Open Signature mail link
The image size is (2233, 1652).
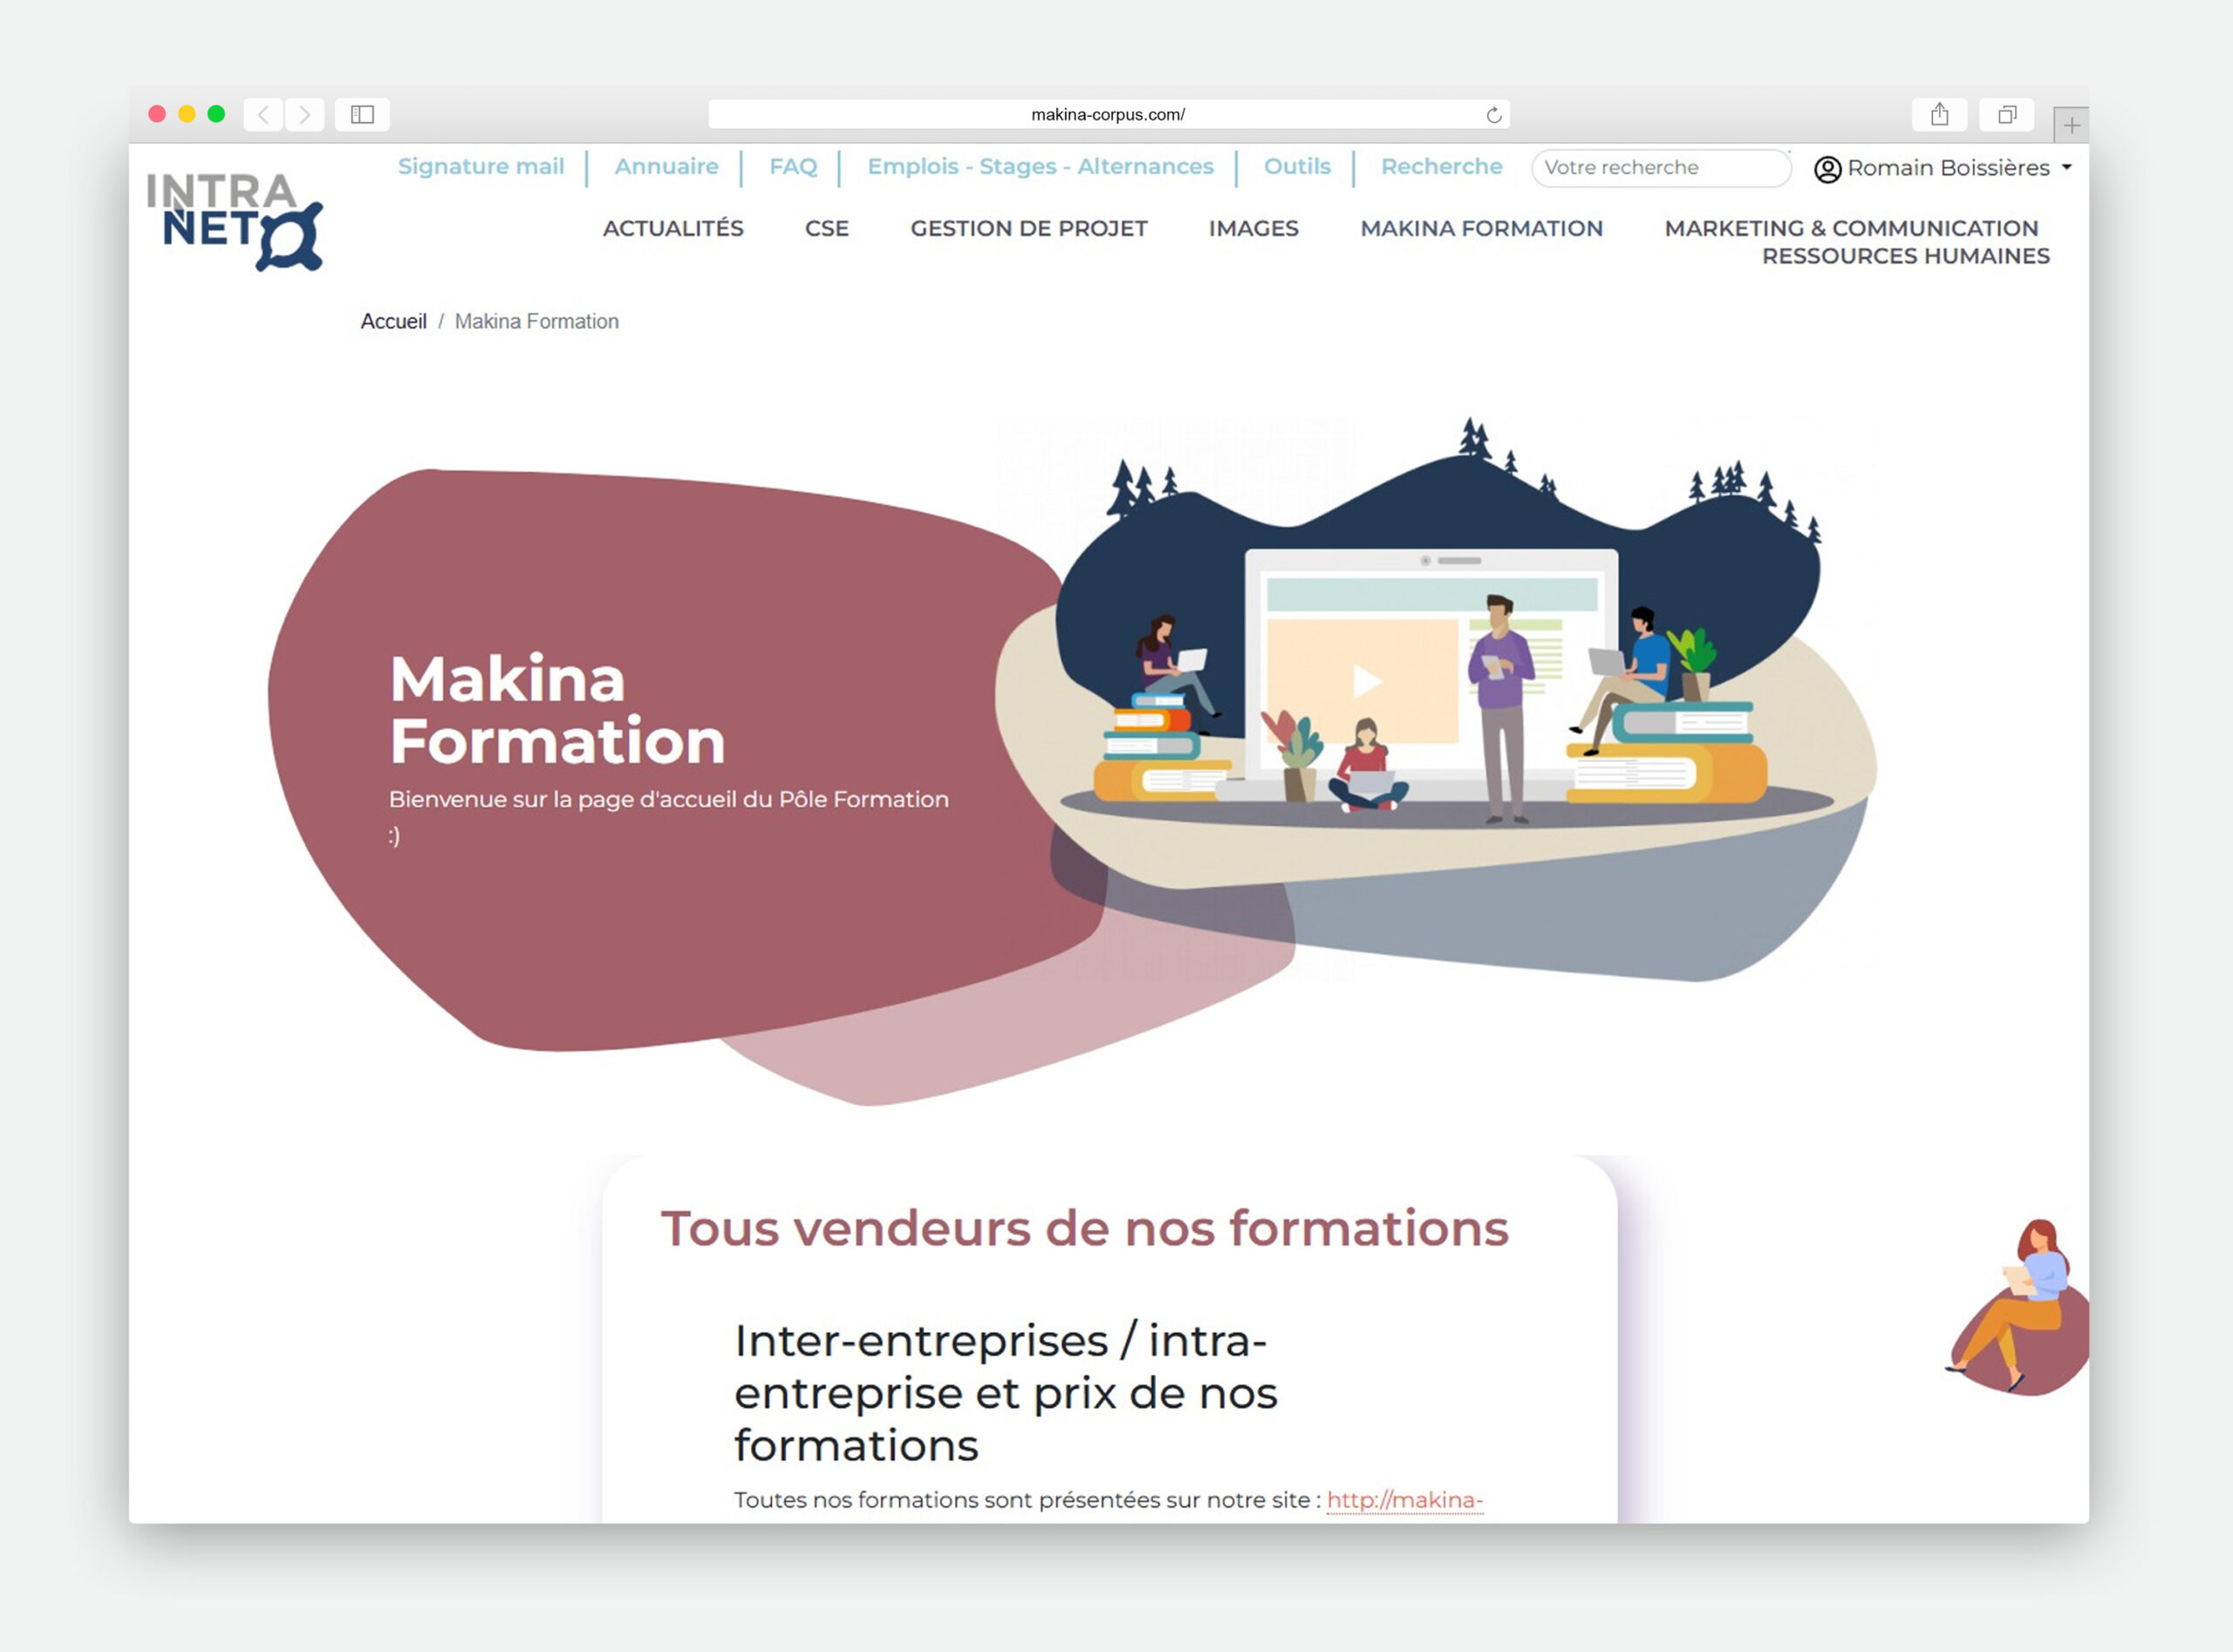(481, 166)
